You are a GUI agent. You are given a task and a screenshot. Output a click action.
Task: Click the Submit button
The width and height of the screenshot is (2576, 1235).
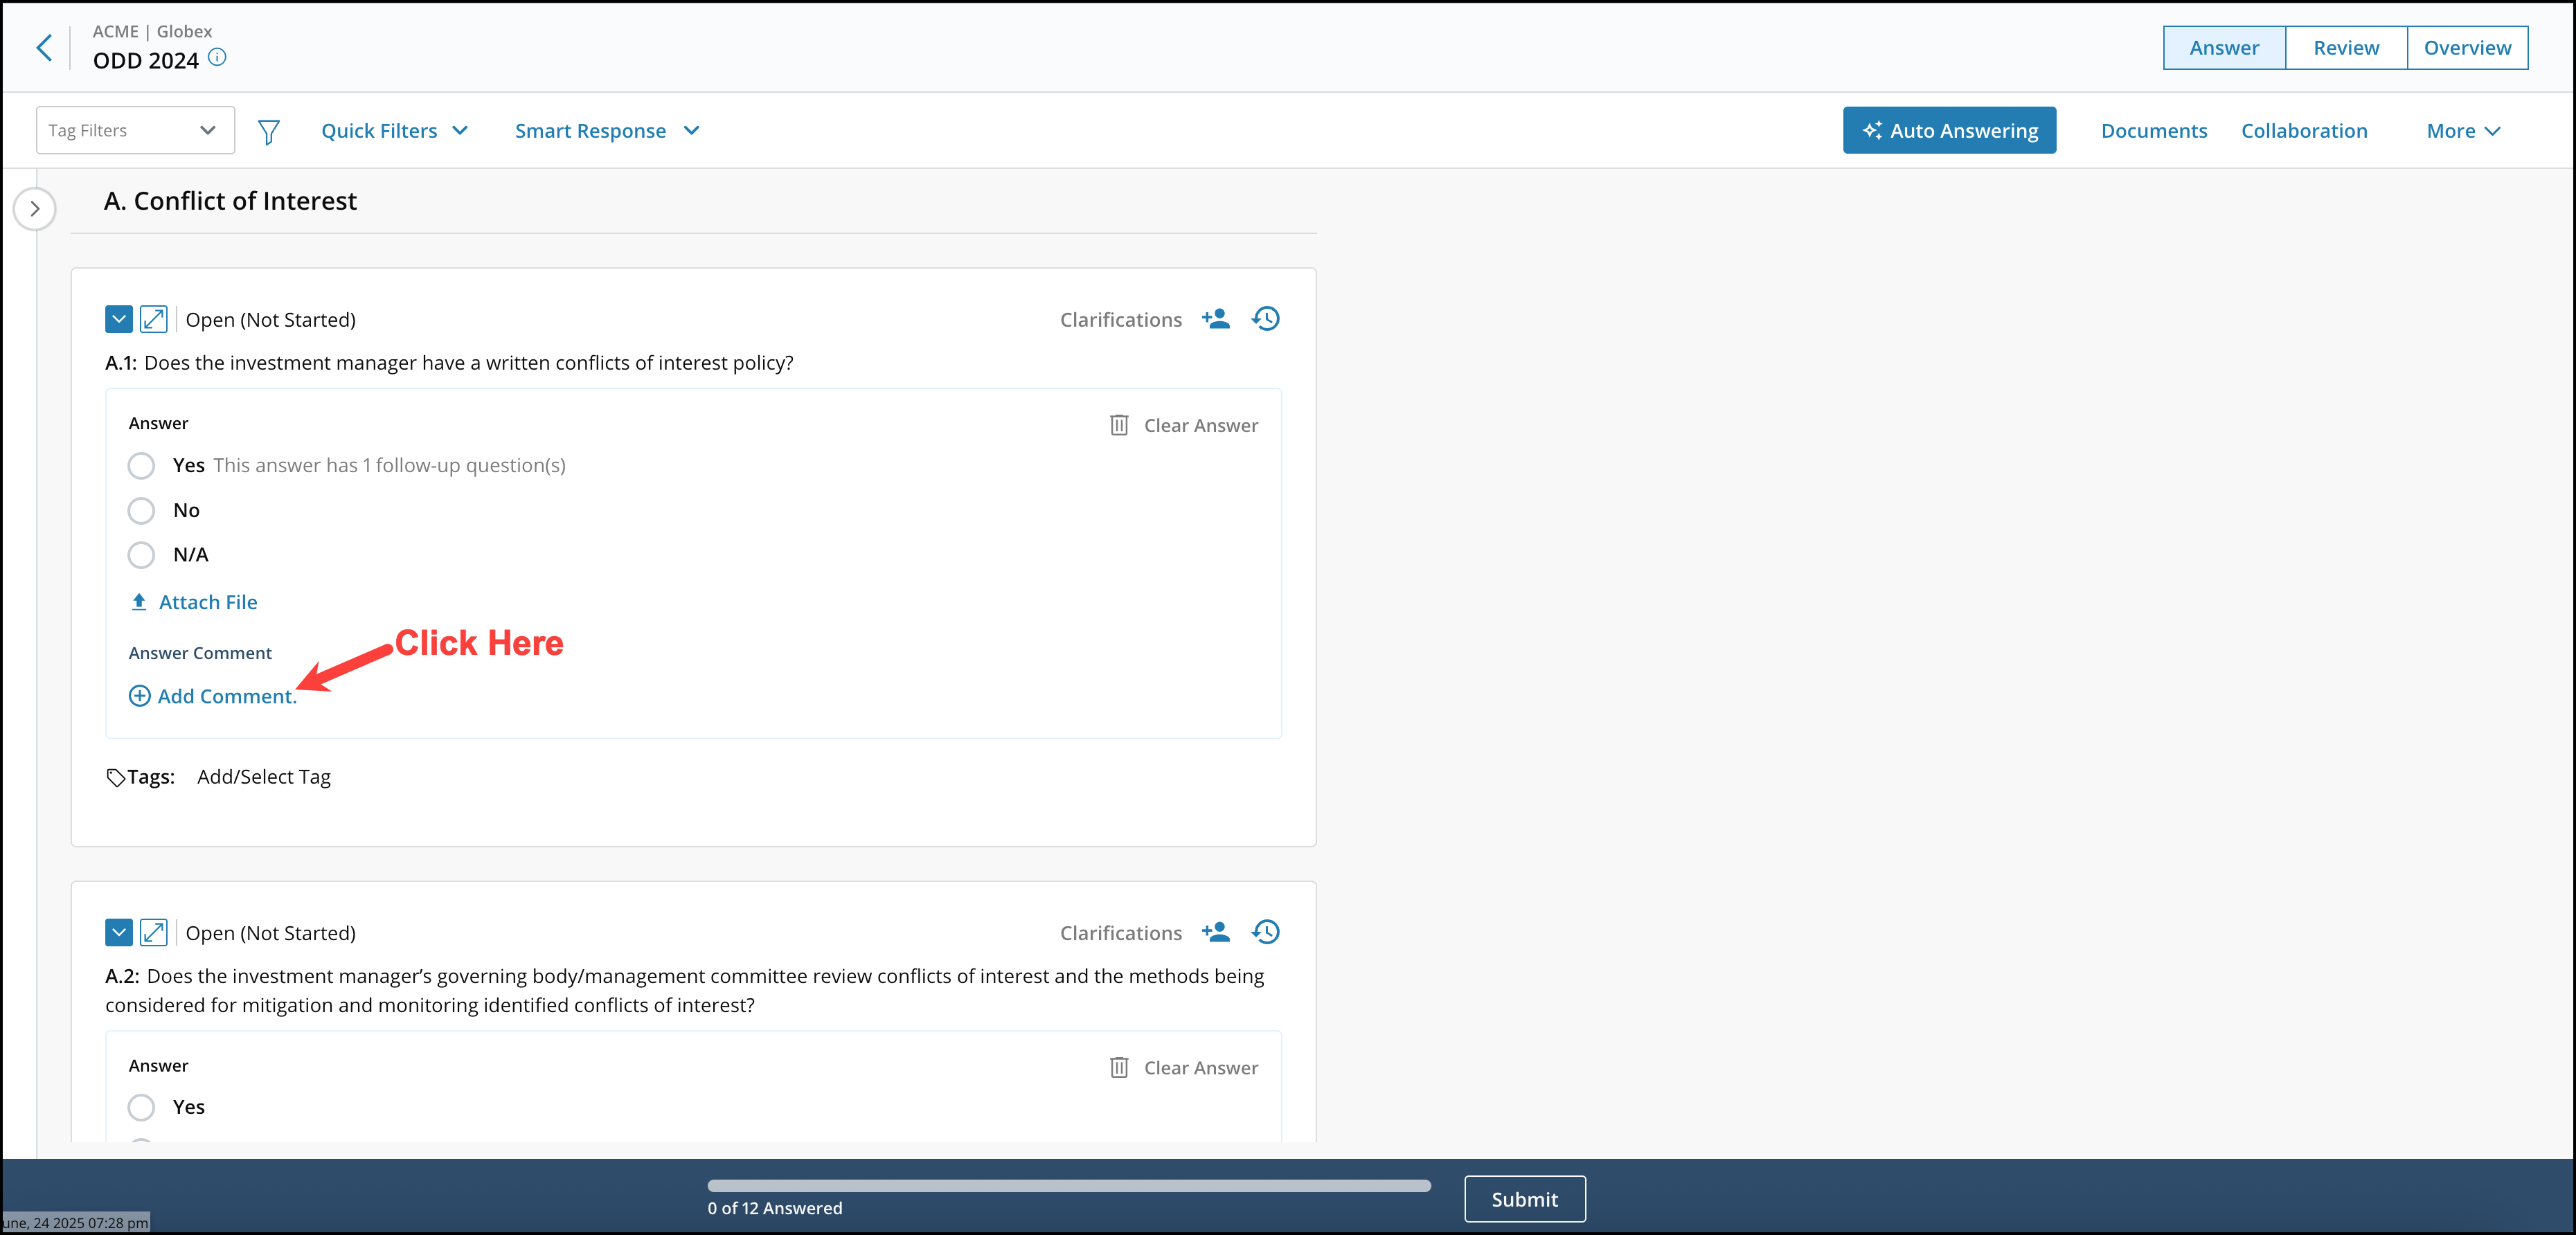[x=1524, y=1199]
